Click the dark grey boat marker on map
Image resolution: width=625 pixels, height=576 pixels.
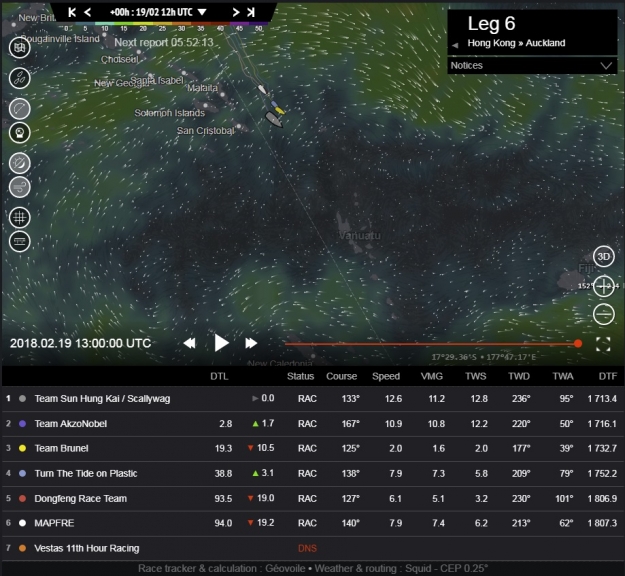274,119
